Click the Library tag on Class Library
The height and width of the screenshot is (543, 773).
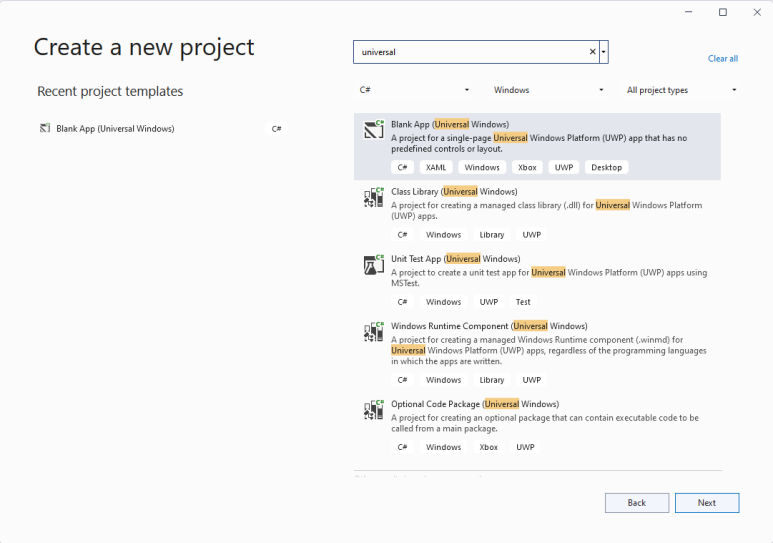[x=492, y=235]
